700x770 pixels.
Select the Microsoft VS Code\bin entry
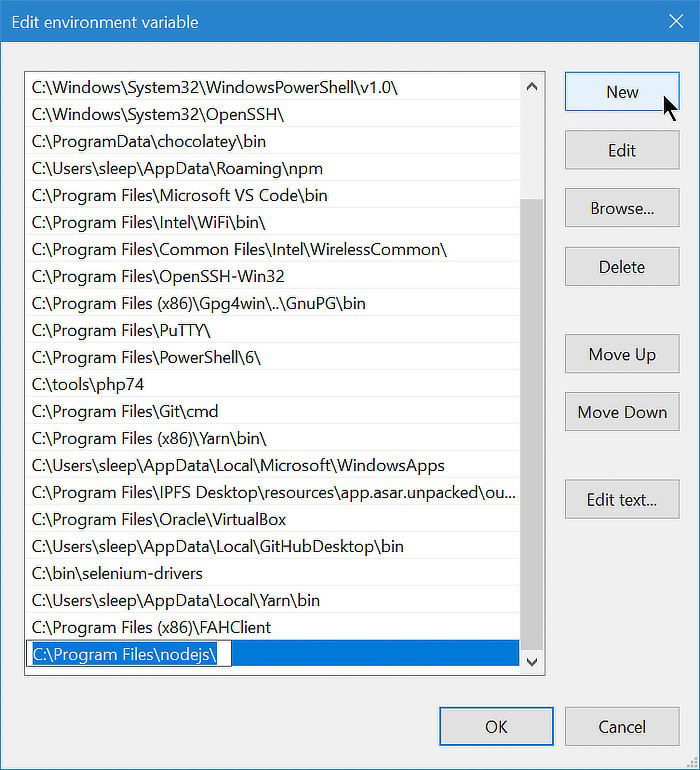pos(273,195)
